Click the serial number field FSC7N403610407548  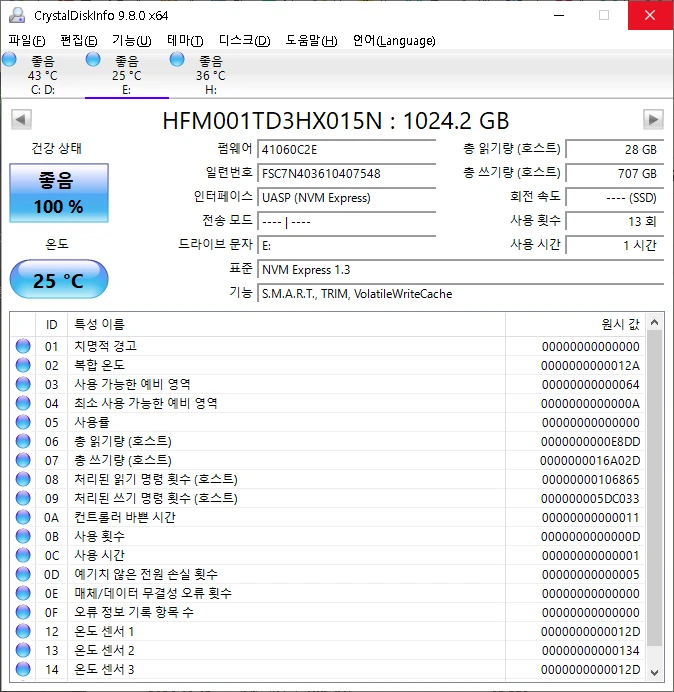pyautogui.click(x=346, y=173)
